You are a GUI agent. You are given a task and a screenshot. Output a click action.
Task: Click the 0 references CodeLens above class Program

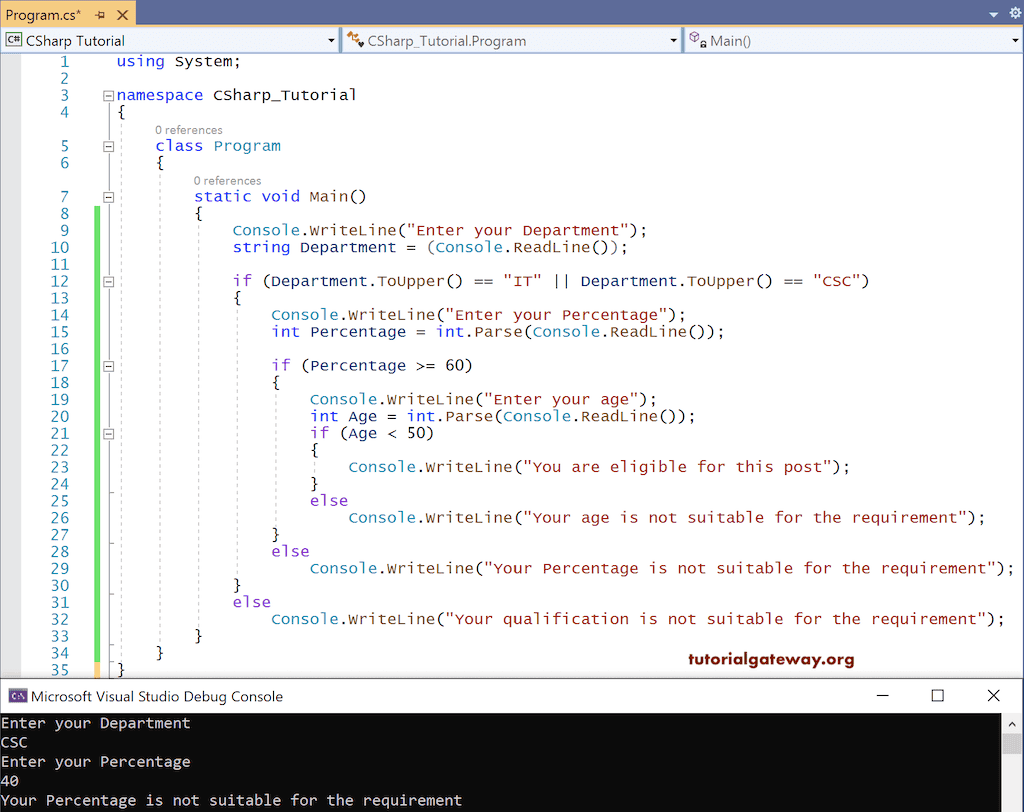tap(188, 129)
